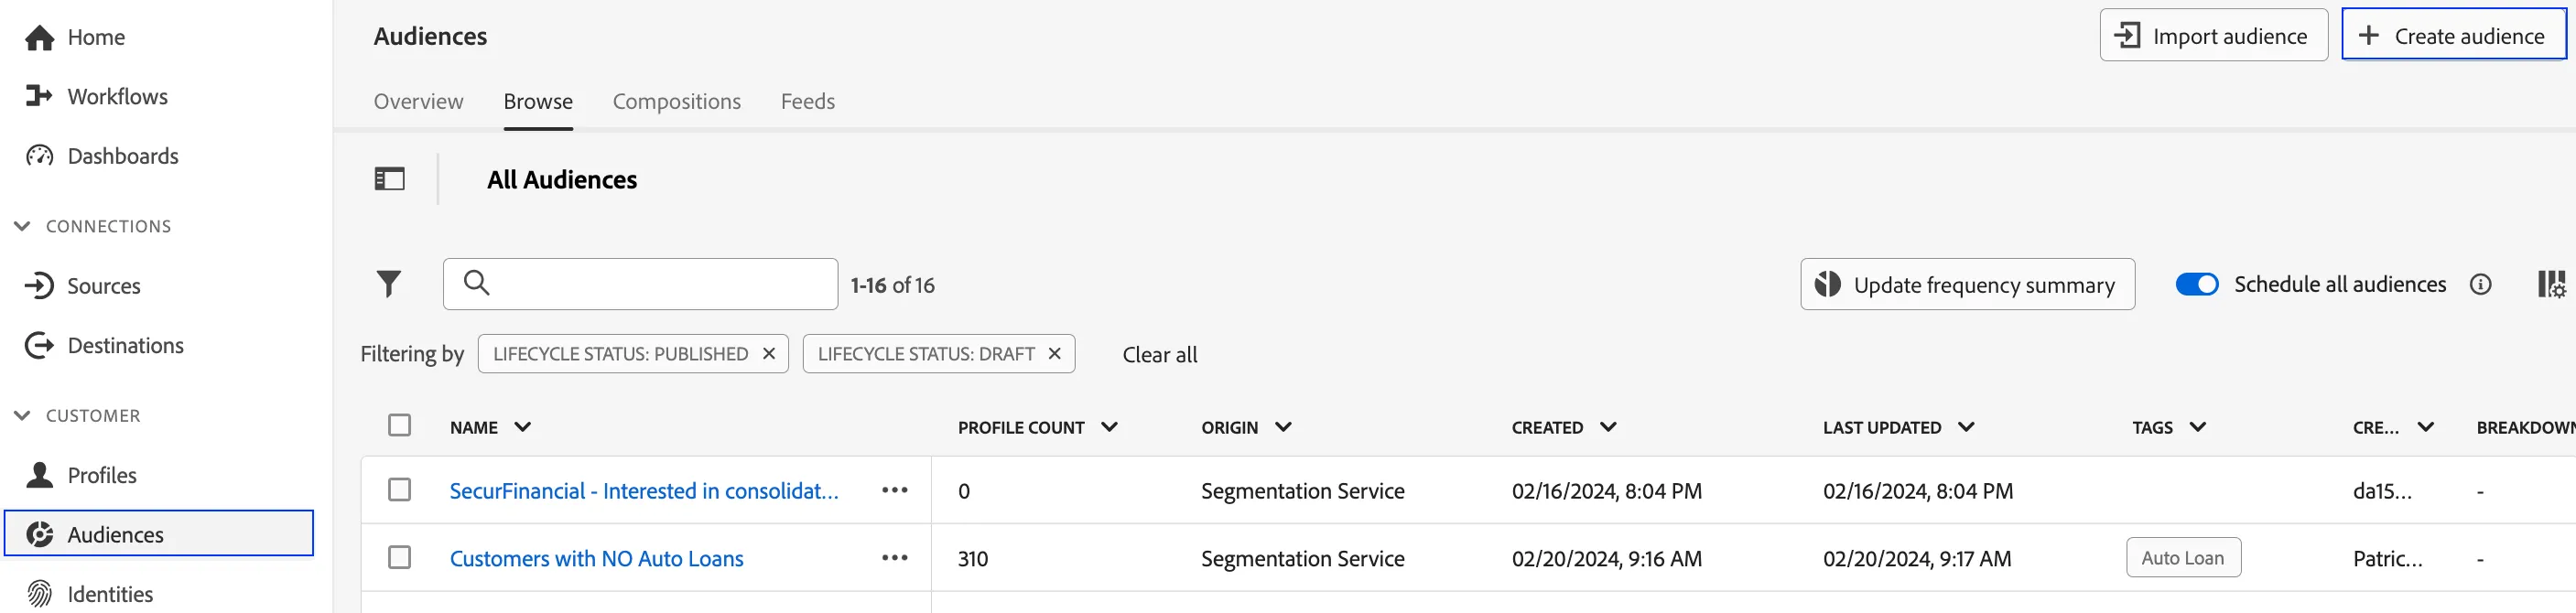The height and width of the screenshot is (613, 2576).
Task: Open Dashboards gauge icon
Action: pyautogui.click(x=40, y=156)
